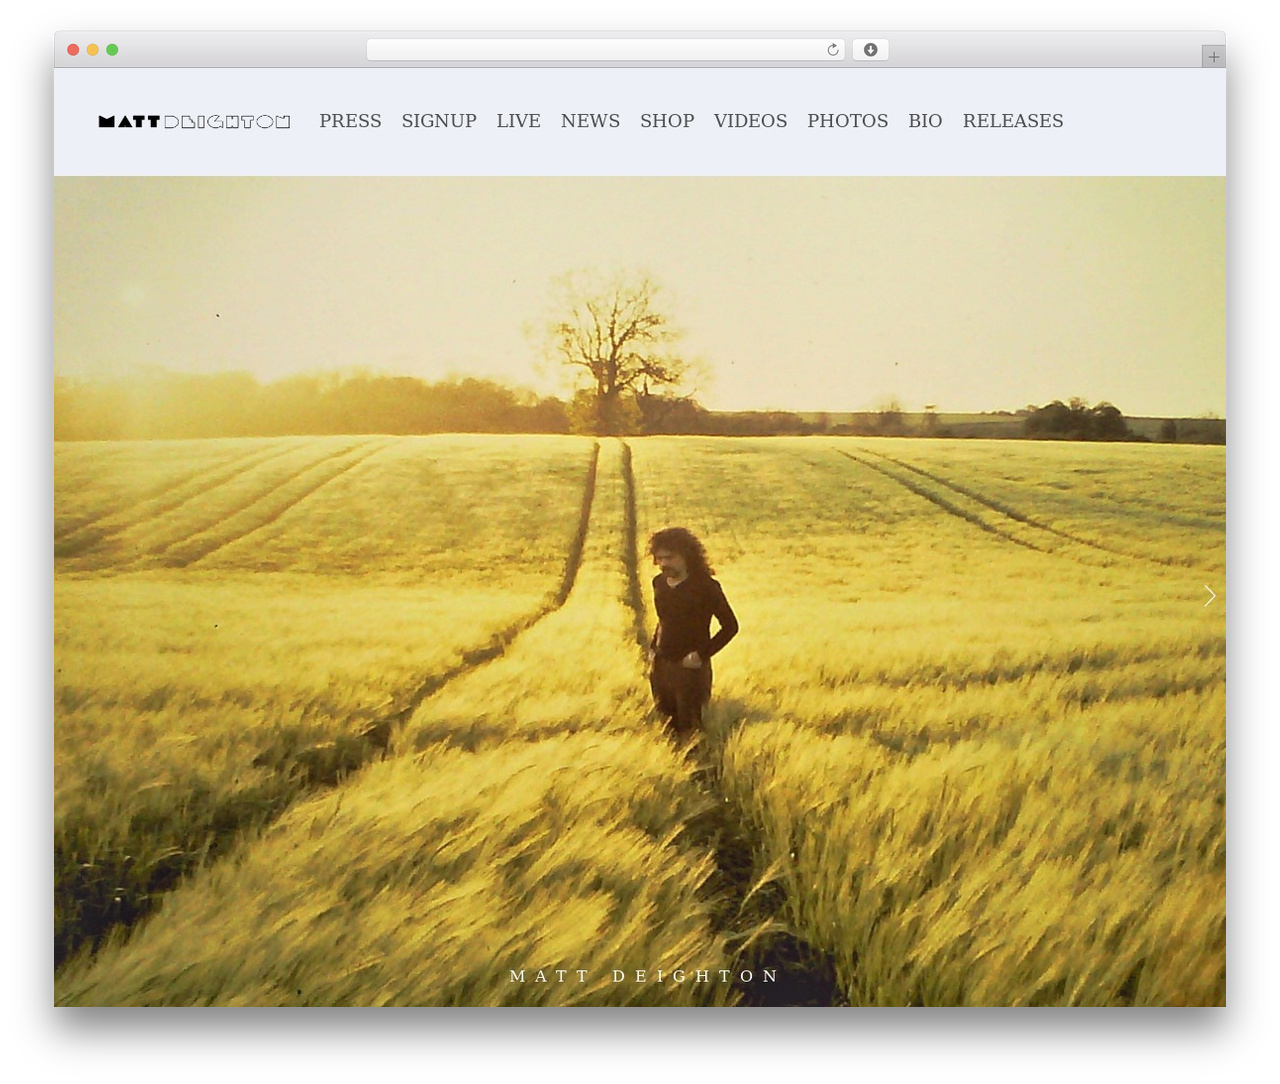This screenshot has width=1280, height=1084.
Task: Open the LIVE menu item
Action: click(x=518, y=121)
